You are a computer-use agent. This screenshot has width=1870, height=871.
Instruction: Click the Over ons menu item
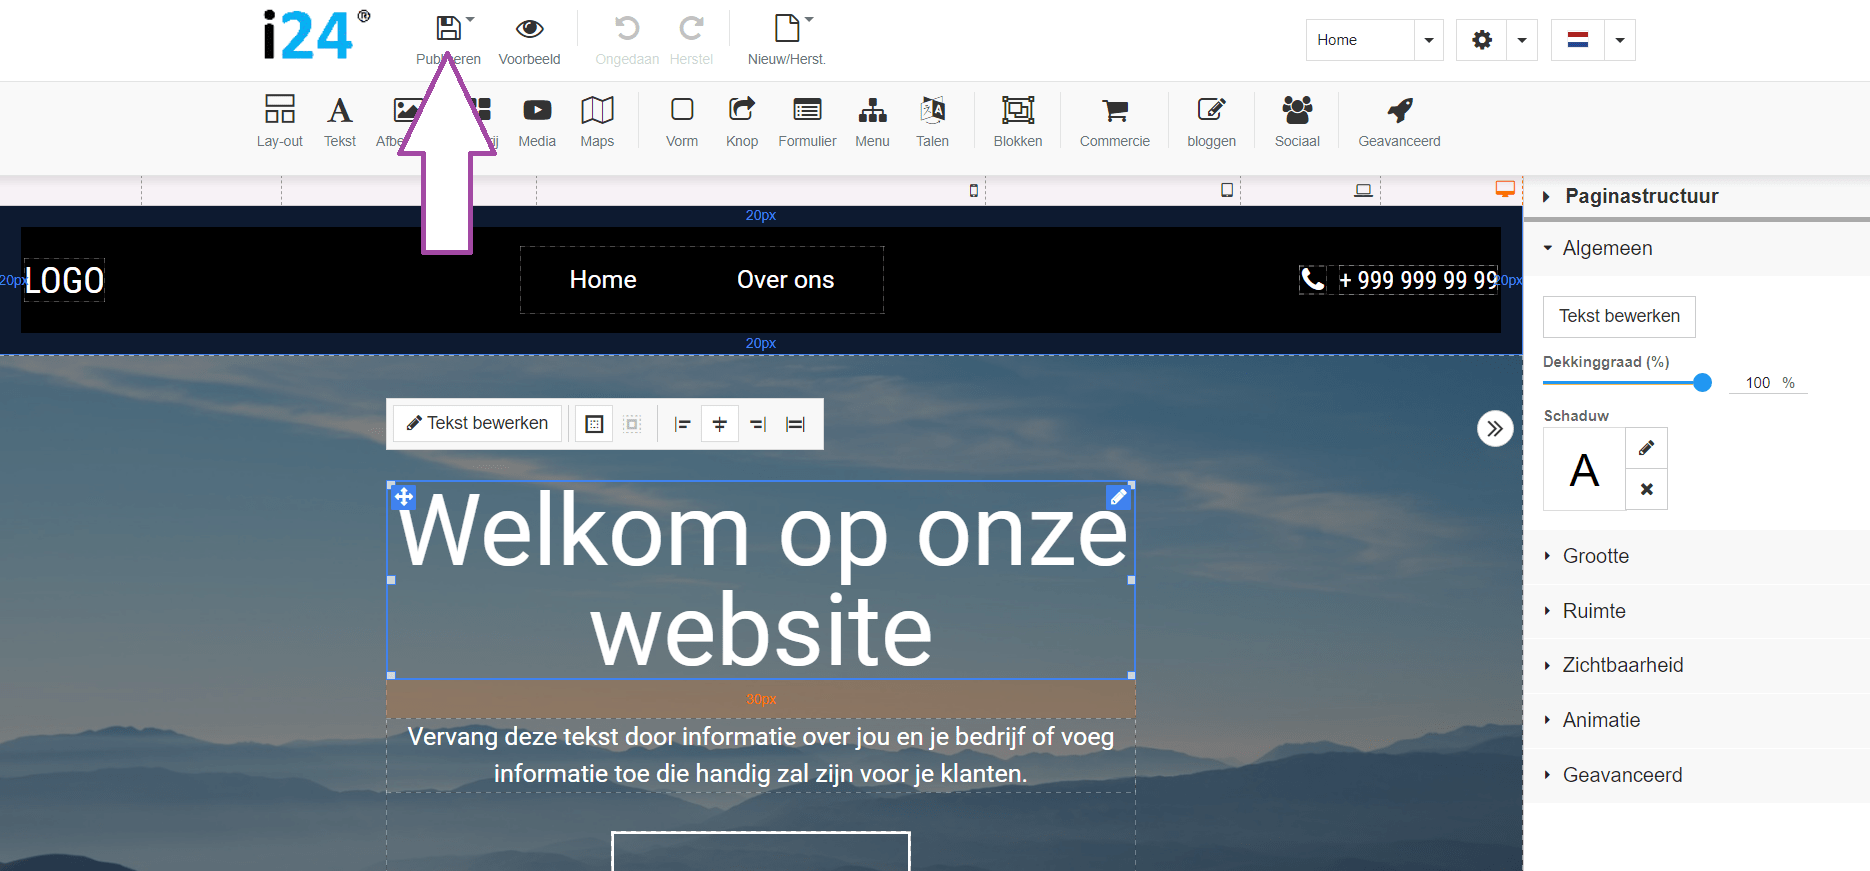click(x=785, y=280)
